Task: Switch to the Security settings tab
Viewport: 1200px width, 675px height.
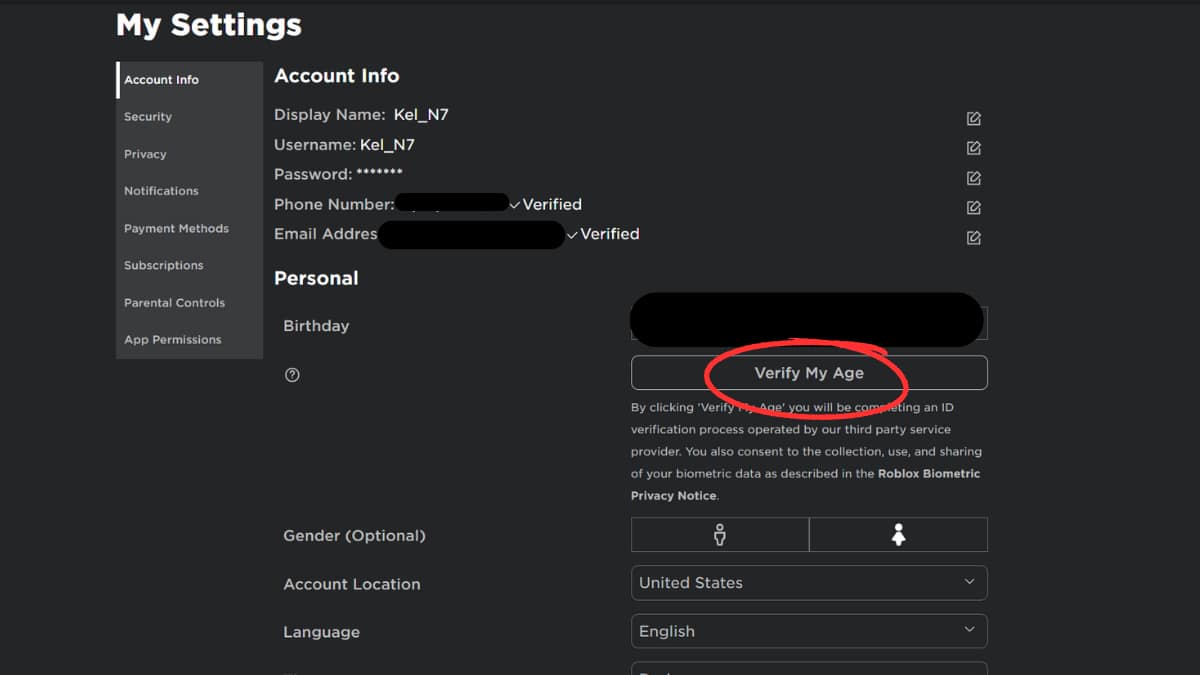Action: coord(147,116)
